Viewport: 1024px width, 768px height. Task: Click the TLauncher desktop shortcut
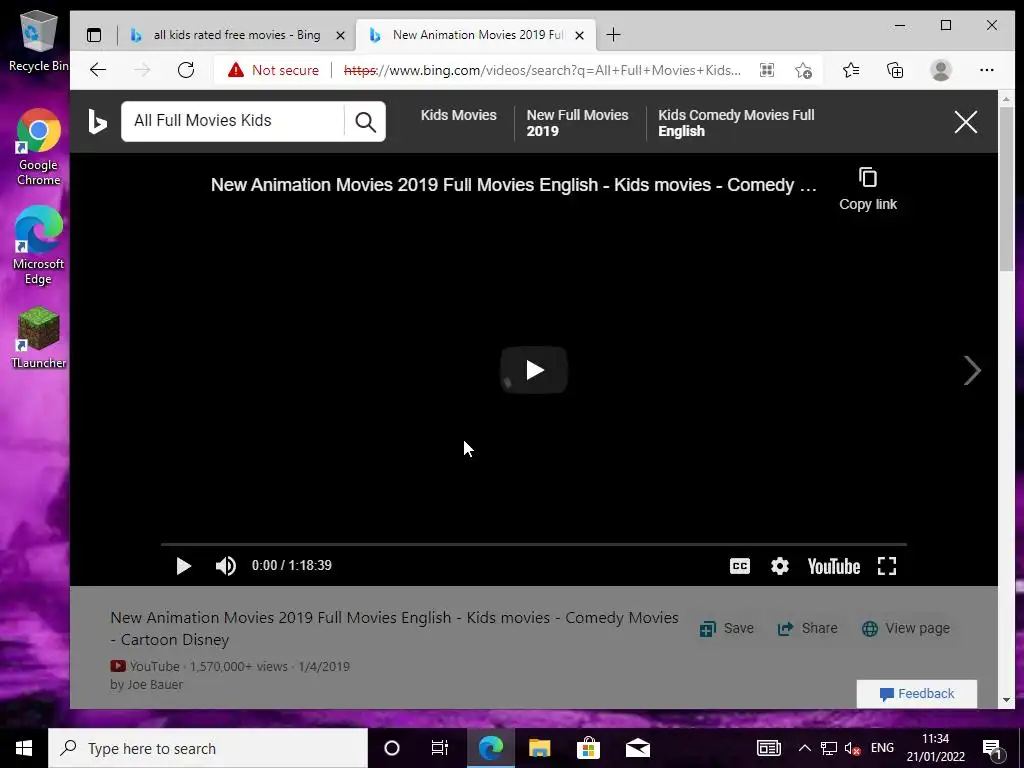[39, 338]
